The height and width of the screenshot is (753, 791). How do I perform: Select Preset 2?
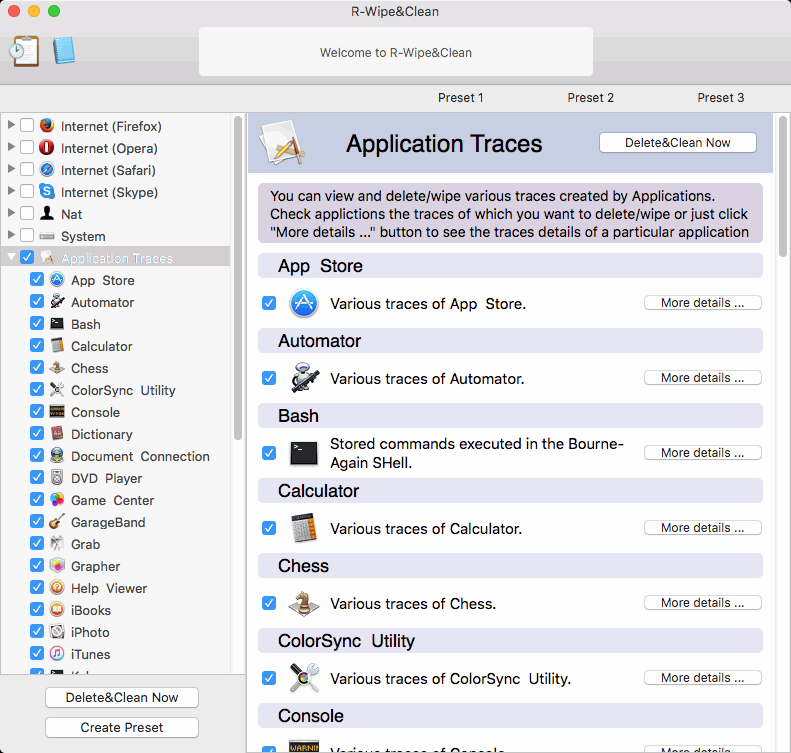pyautogui.click(x=591, y=98)
